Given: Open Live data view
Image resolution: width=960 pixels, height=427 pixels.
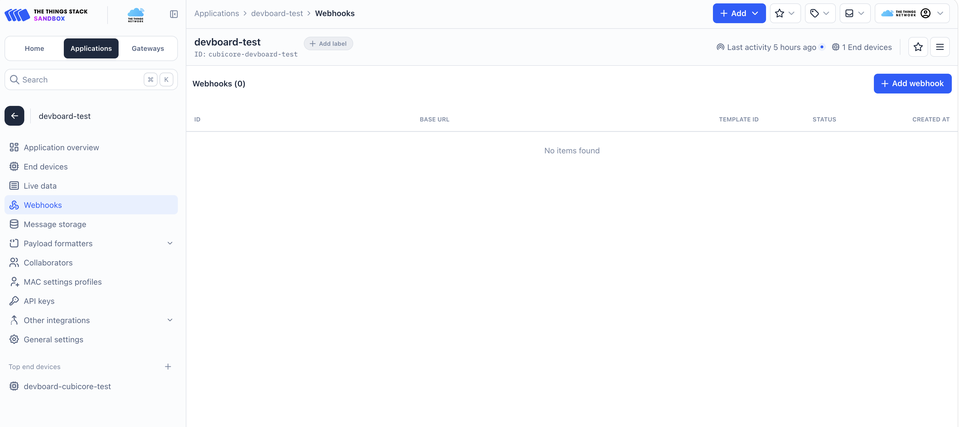Looking at the screenshot, I should (91, 186).
